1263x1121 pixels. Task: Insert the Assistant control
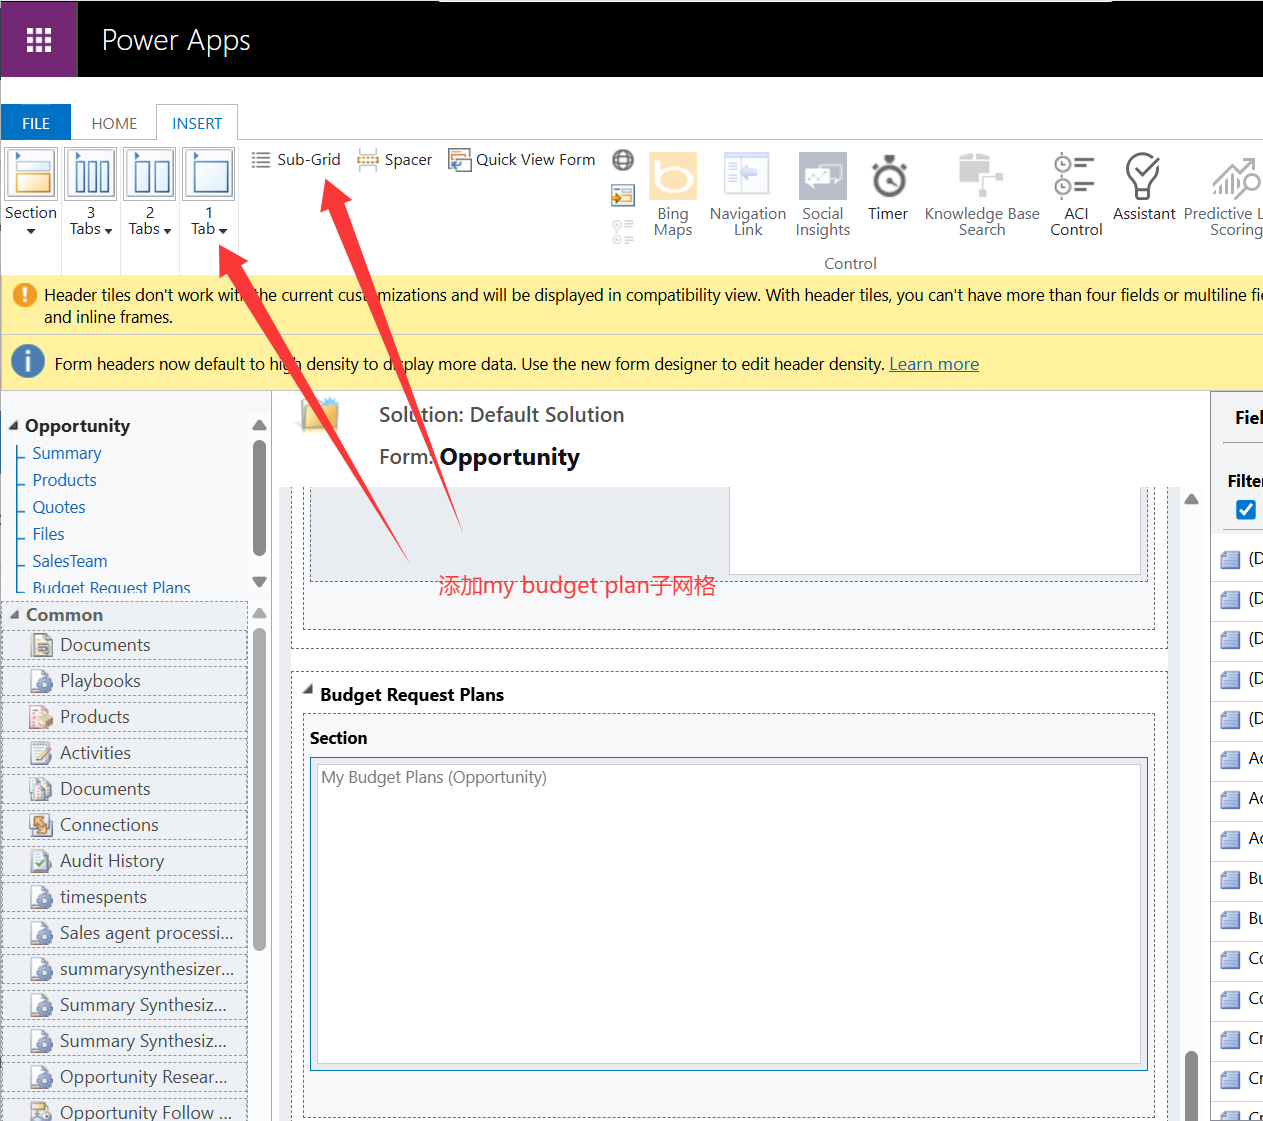point(1144,187)
